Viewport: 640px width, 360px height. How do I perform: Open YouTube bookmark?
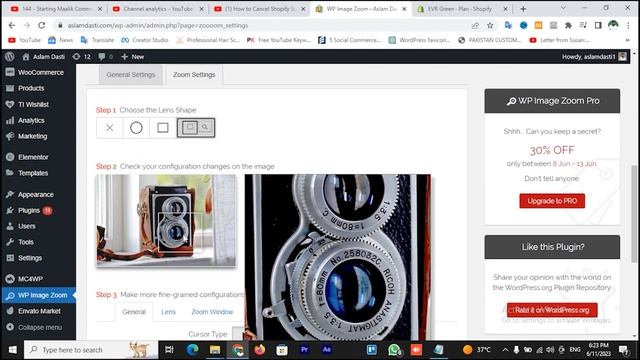(25, 40)
